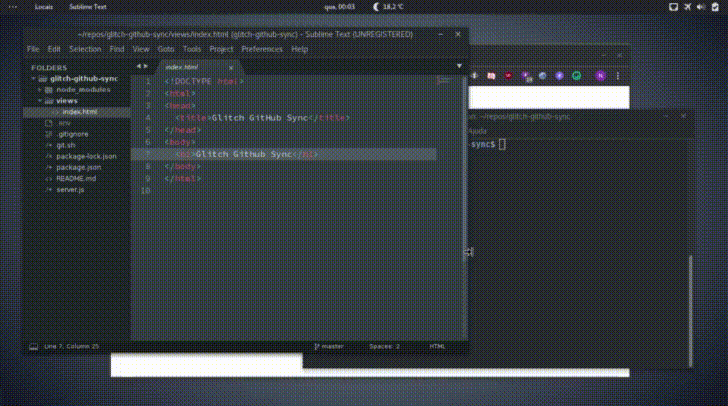Click the closing body tag on line 8

pos(183,166)
